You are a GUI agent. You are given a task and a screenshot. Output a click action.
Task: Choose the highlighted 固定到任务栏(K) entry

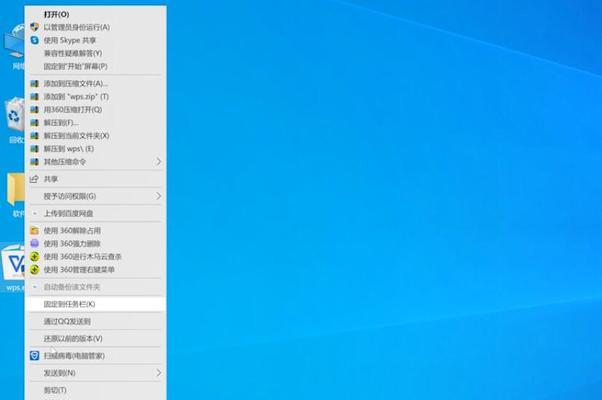96,304
